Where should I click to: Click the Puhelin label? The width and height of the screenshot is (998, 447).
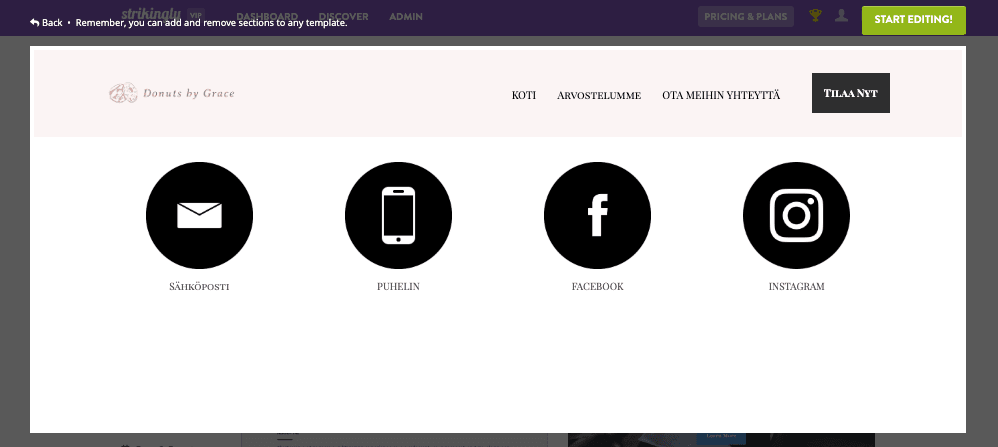point(398,287)
